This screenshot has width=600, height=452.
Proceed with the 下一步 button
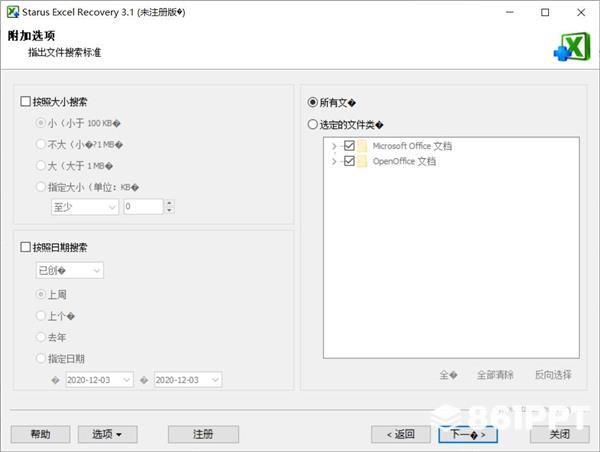[468, 434]
